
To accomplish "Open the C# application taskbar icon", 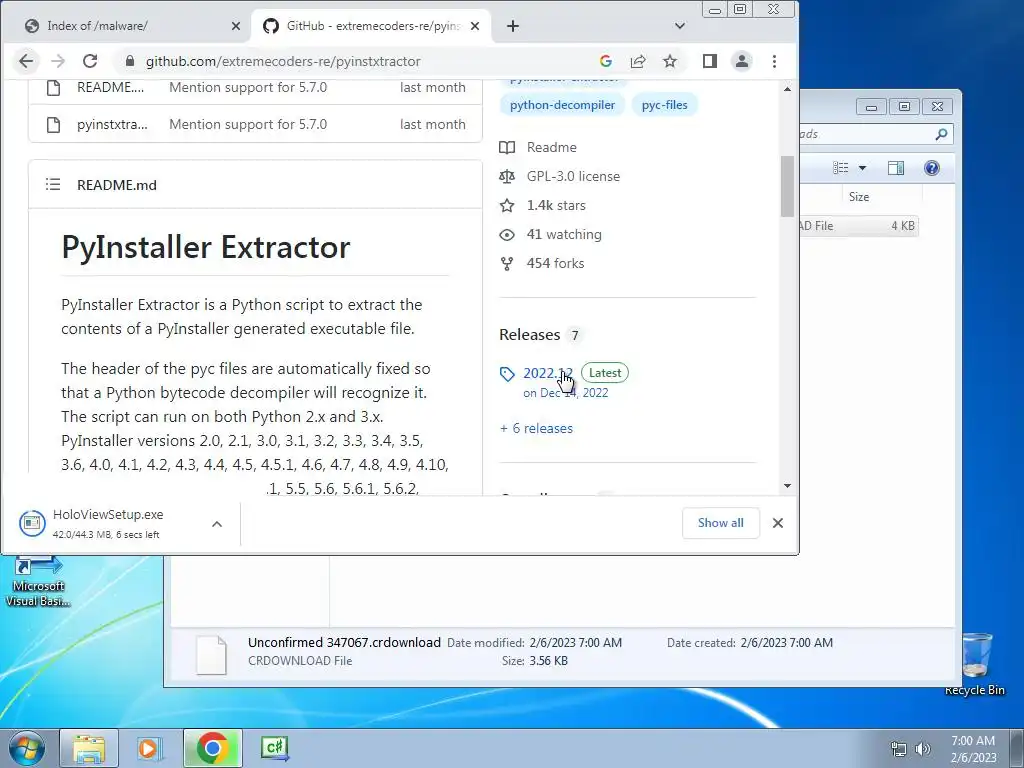I will click(274, 748).
